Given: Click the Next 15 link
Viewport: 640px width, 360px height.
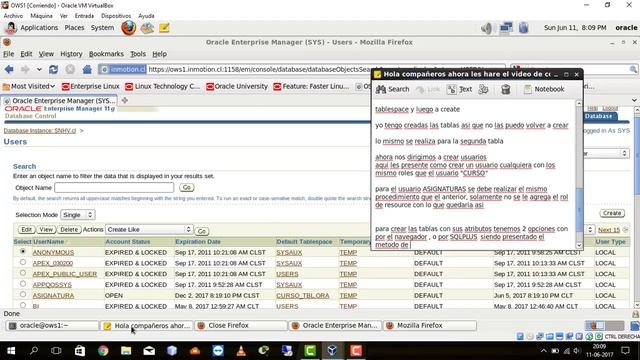Looking at the screenshot, I should [x=609, y=230].
